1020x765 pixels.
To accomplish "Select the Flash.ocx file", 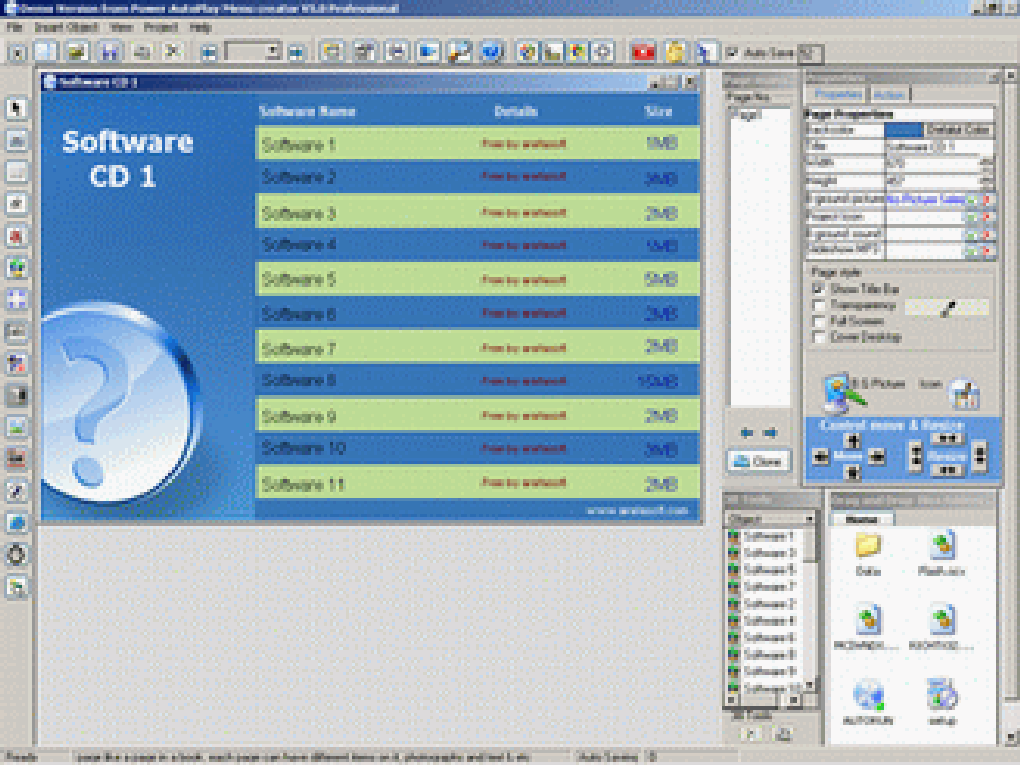I will (x=941, y=554).
